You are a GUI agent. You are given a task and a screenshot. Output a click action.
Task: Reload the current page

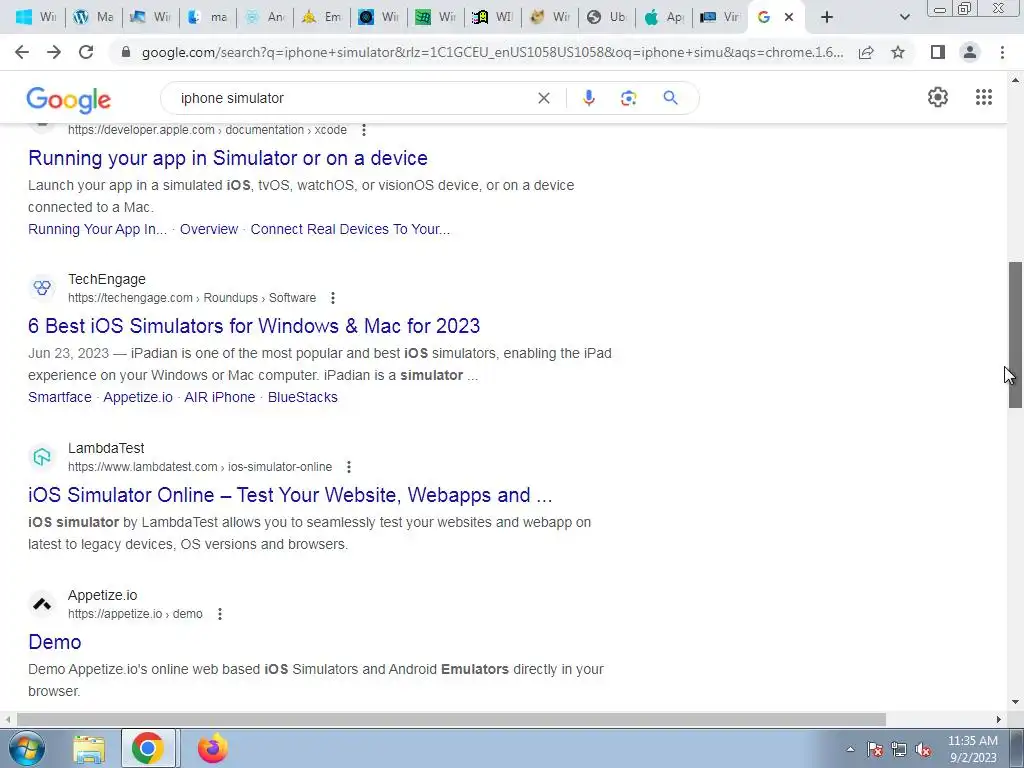click(86, 52)
